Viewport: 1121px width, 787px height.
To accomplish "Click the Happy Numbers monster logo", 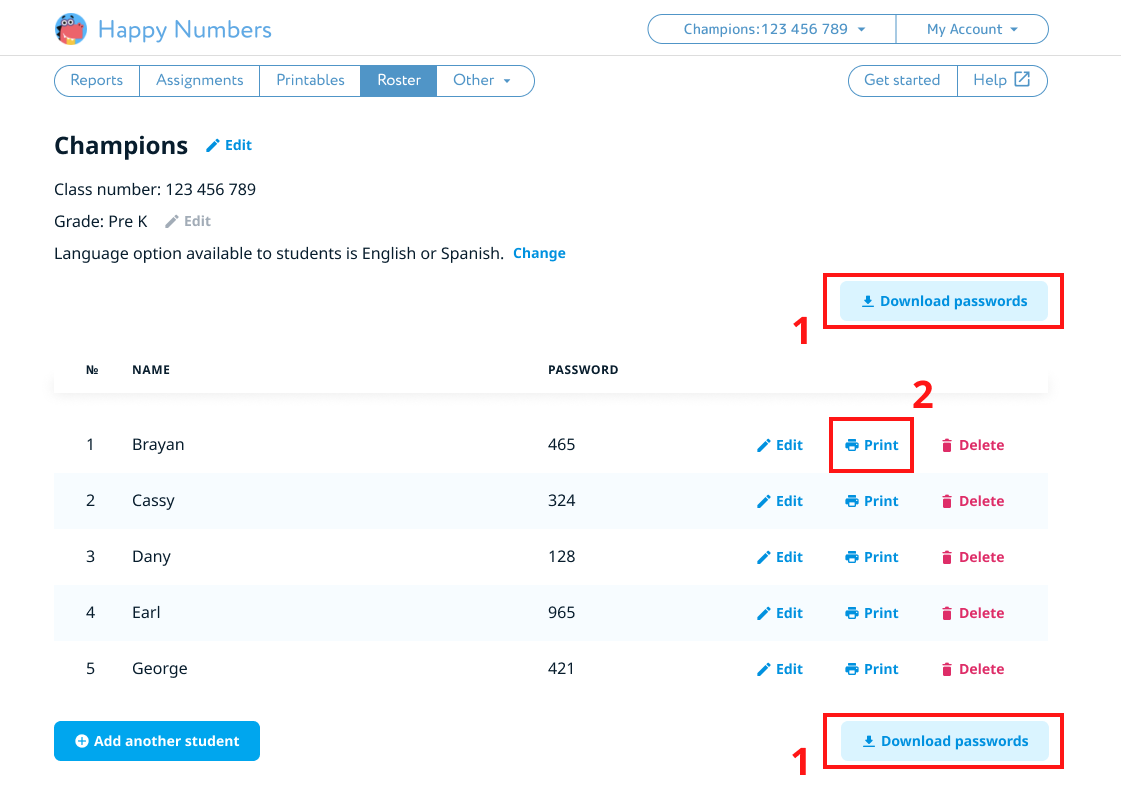I will click(71, 29).
